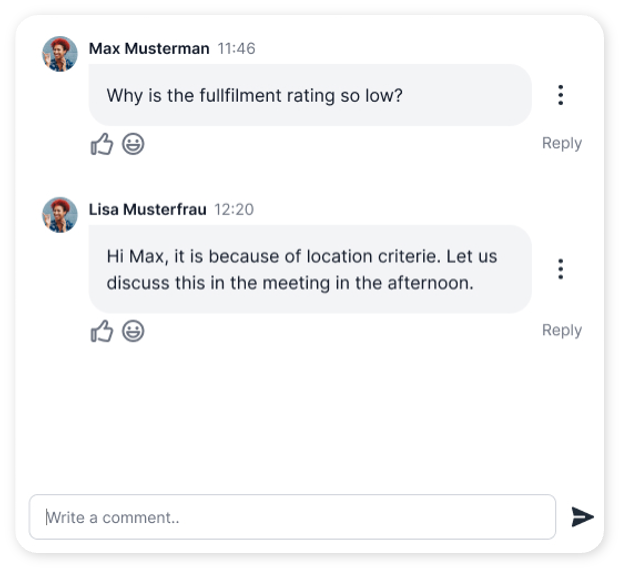Click the 11:46 timestamp
Image resolution: width=623 pixels, height=573 pixels.
coord(236,48)
